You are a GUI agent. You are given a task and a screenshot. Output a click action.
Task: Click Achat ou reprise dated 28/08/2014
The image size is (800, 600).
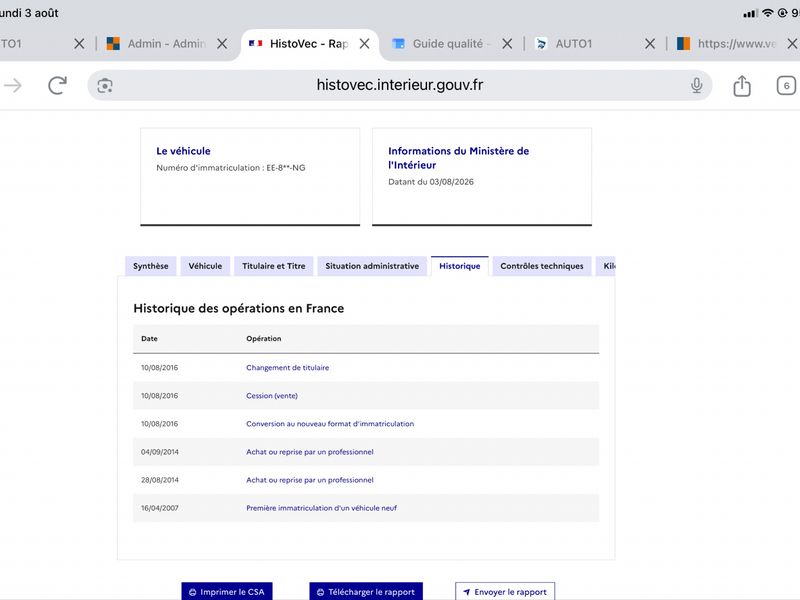[x=310, y=480]
